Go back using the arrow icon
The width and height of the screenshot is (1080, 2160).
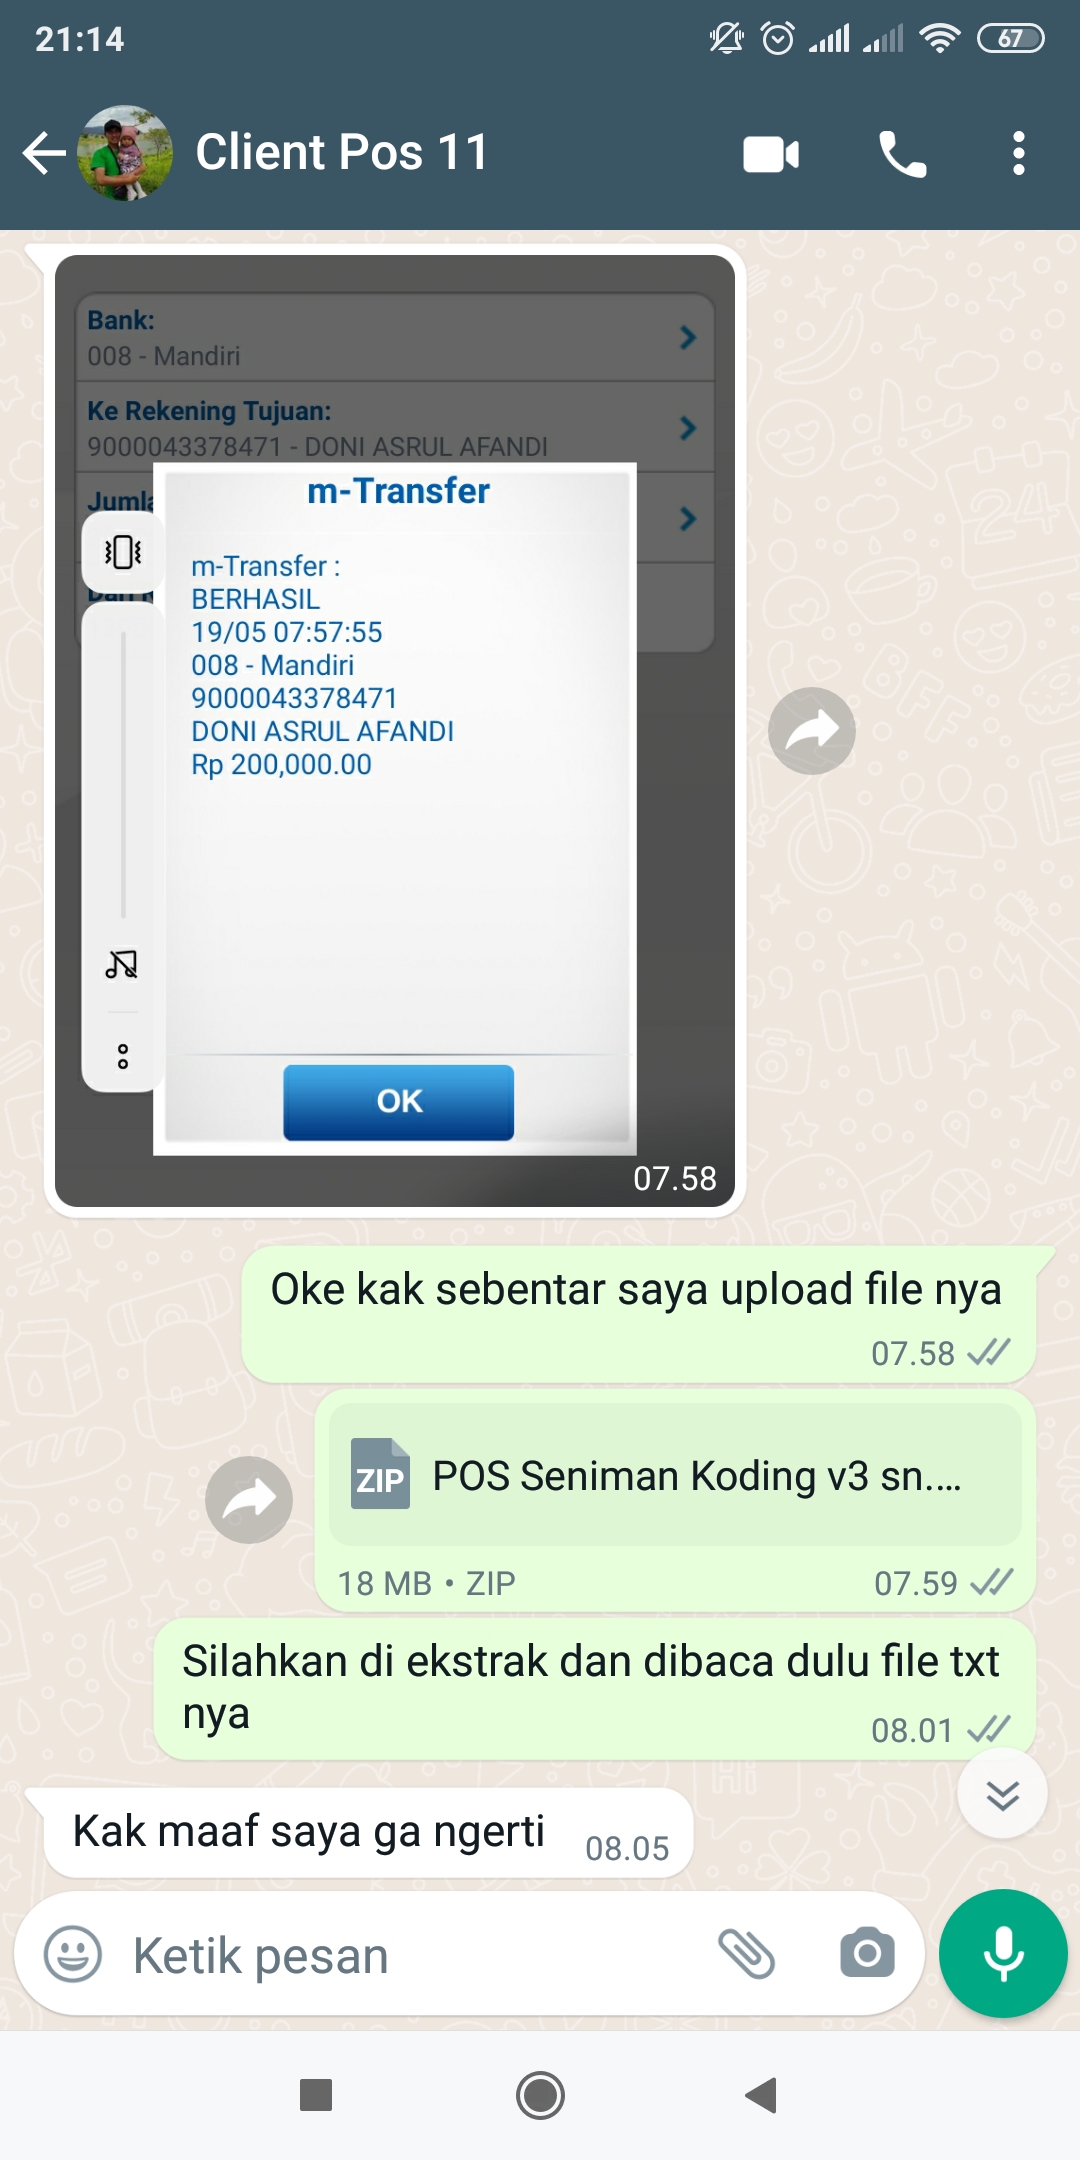pyautogui.click(x=44, y=153)
